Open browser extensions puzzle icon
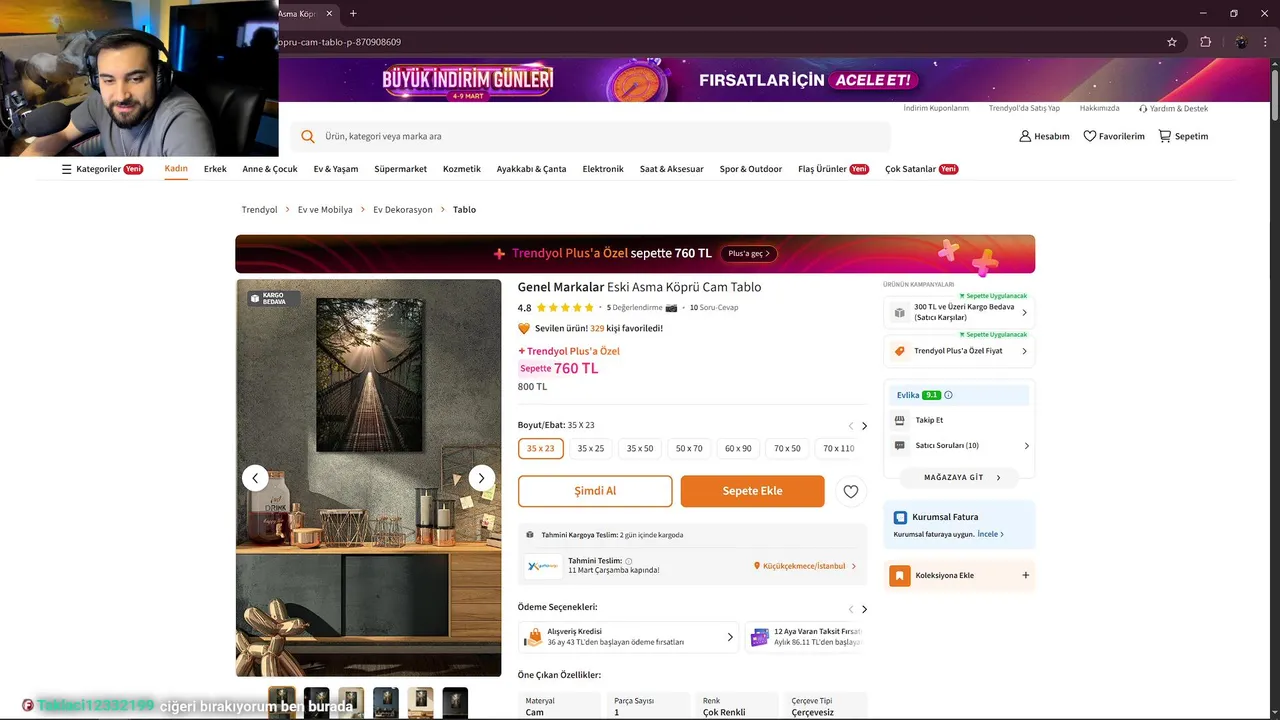Viewport: 1280px width, 720px height. 1205,42
